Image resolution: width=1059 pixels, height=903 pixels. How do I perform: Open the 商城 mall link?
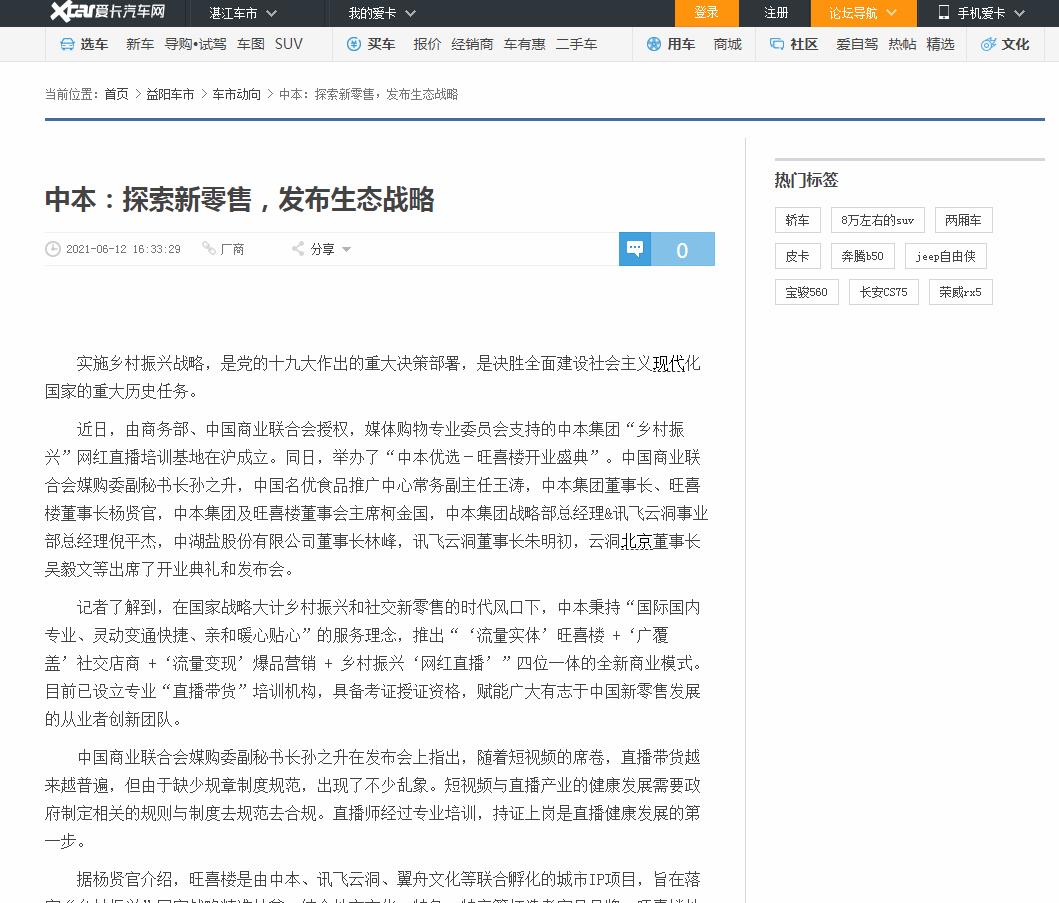727,45
